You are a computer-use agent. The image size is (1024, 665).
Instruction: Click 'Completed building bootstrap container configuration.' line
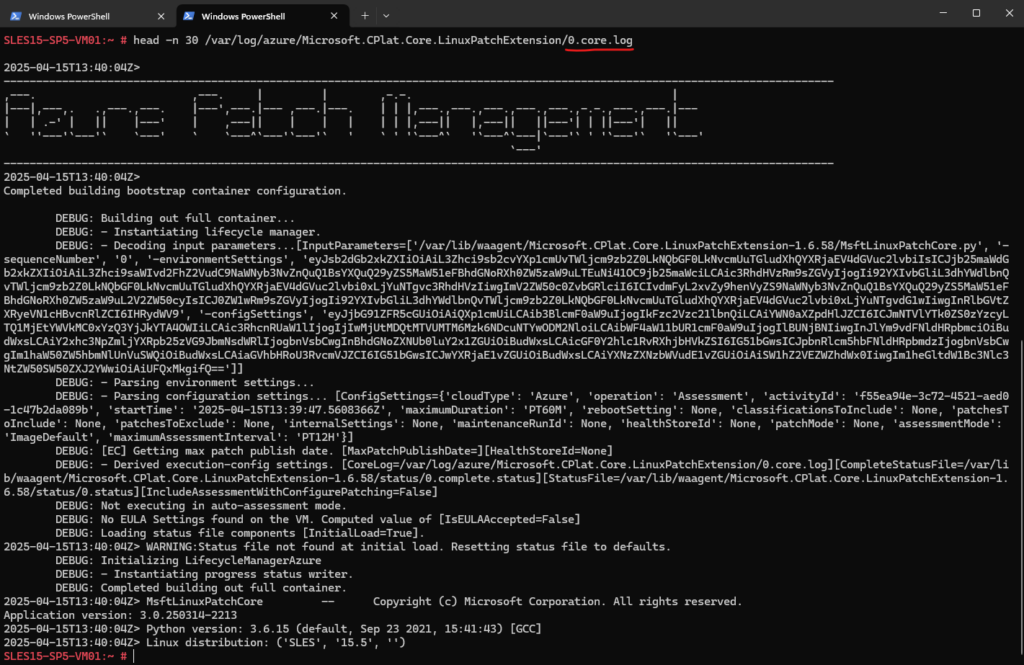point(175,191)
